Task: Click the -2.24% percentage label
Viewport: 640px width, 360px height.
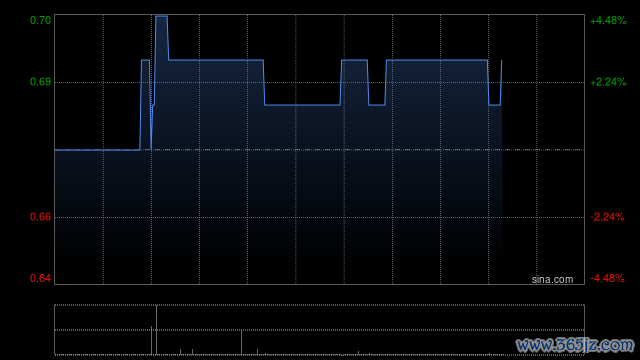Action: [x=607, y=217]
